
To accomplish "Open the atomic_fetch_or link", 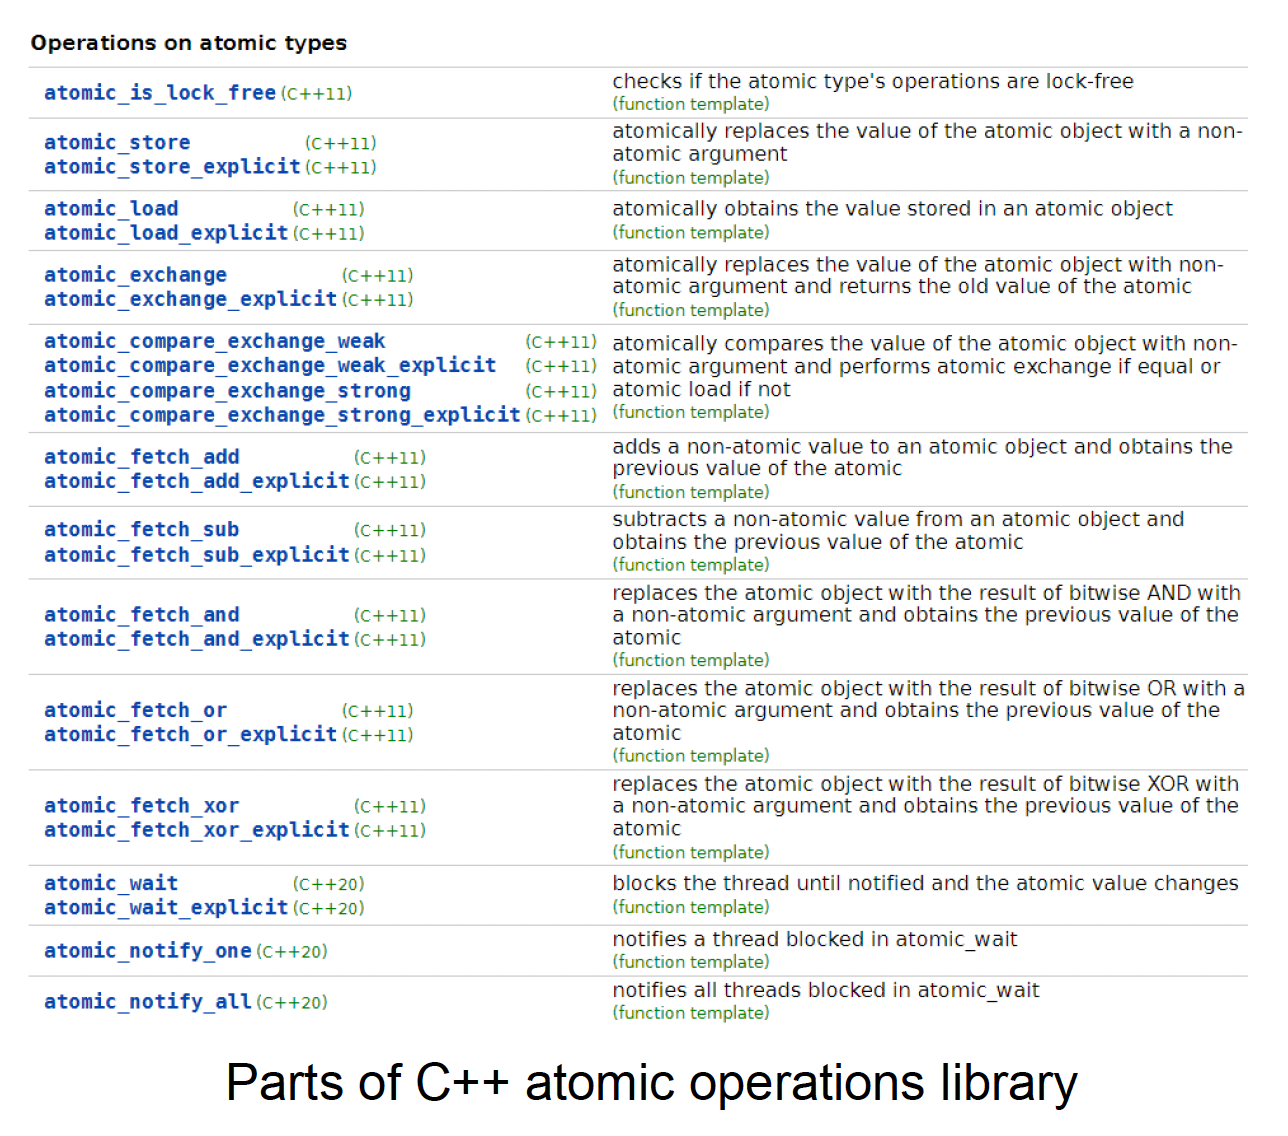I will click(135, 711).
